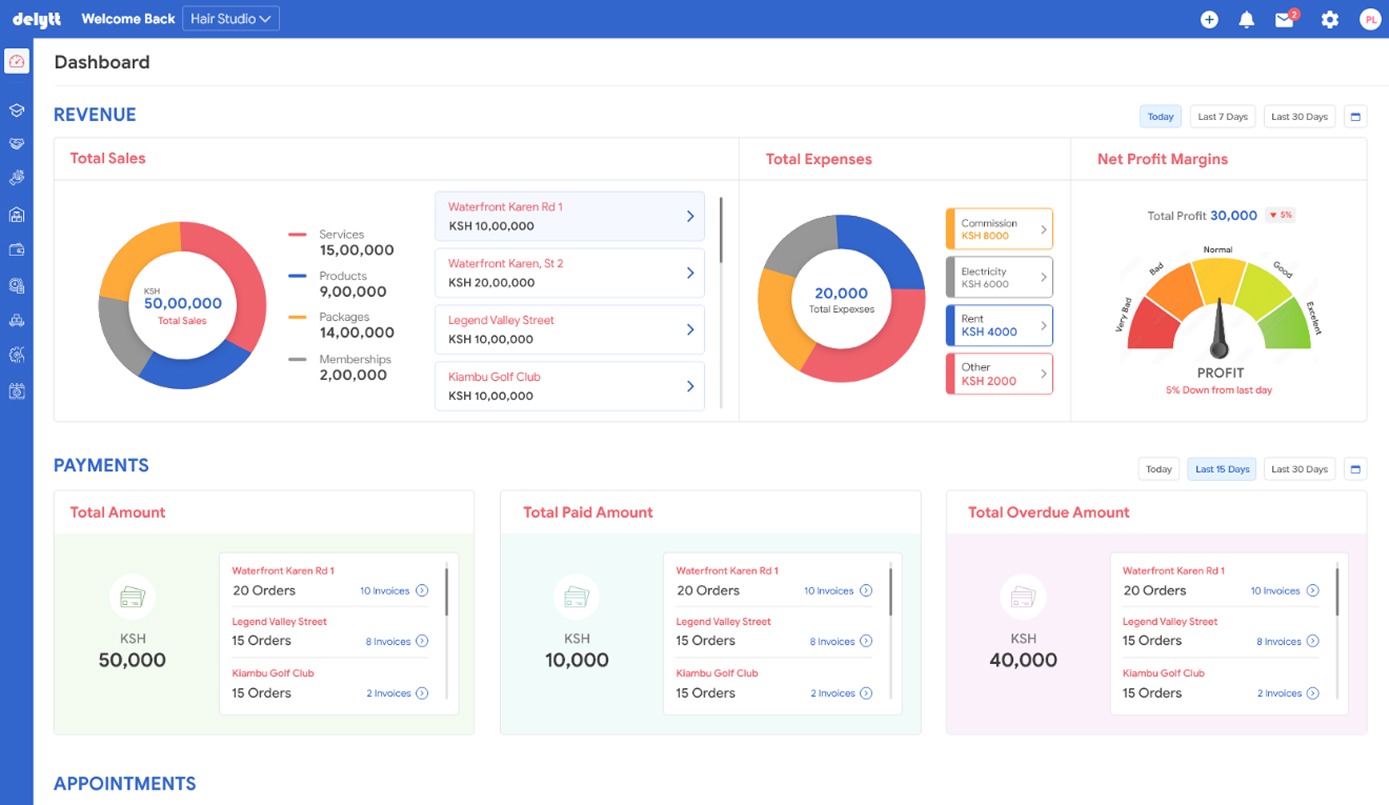The height and width of the screenshot is (805, 1389).
Task: Expand the Waterfront Karen Rd 1 sales row
Action: (x=689, y=216)
